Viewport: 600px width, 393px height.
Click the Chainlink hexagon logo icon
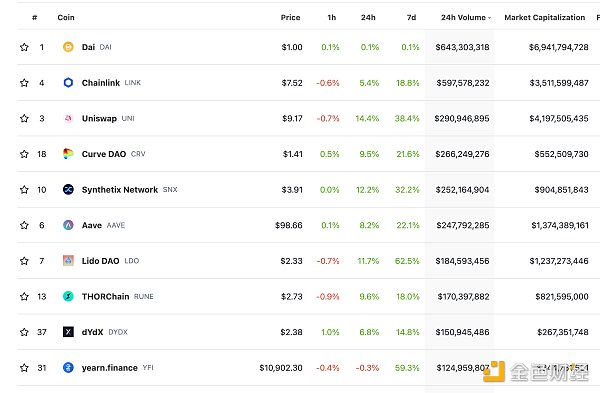(x=68, y=83)
